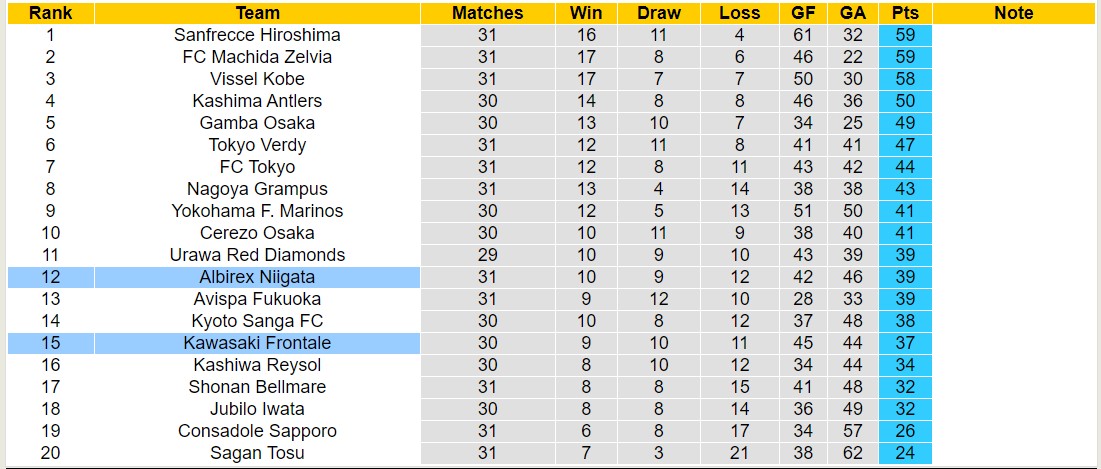Select rank 12 highlighted cell
The width and height of the screenshot is (1101, 469).
[x=50, y=277]
